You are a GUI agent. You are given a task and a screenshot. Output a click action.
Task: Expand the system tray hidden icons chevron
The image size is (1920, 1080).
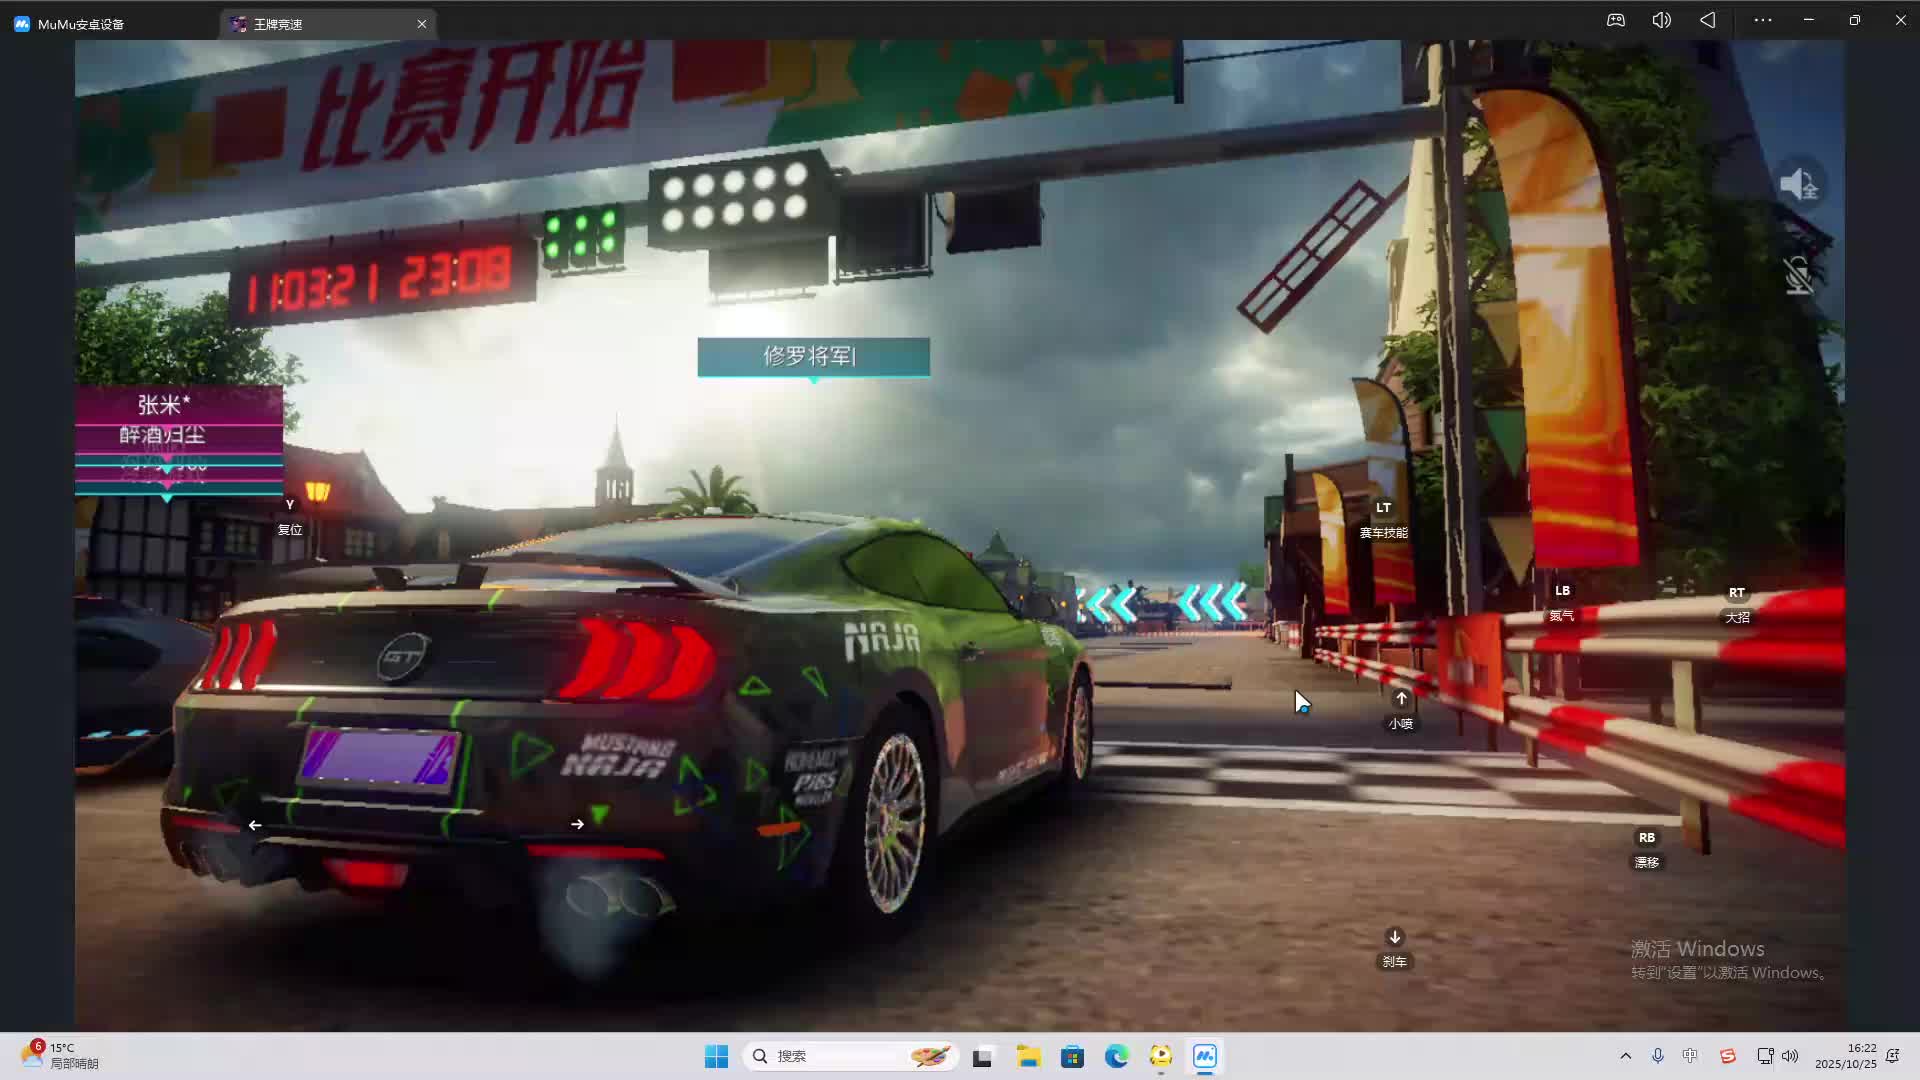tap(1625, 1056)
